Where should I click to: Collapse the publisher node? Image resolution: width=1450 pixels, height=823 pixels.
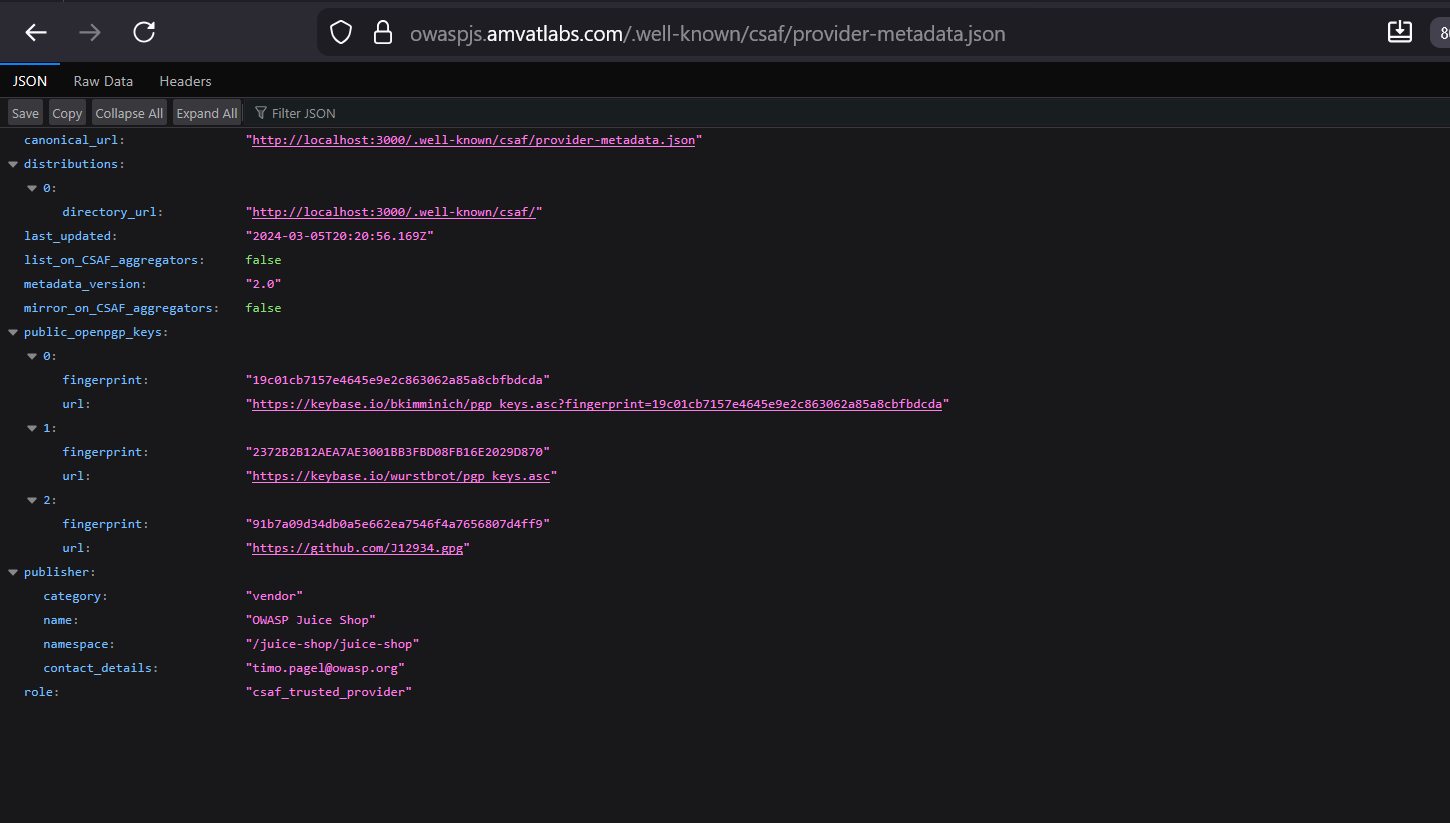(13, 572)
